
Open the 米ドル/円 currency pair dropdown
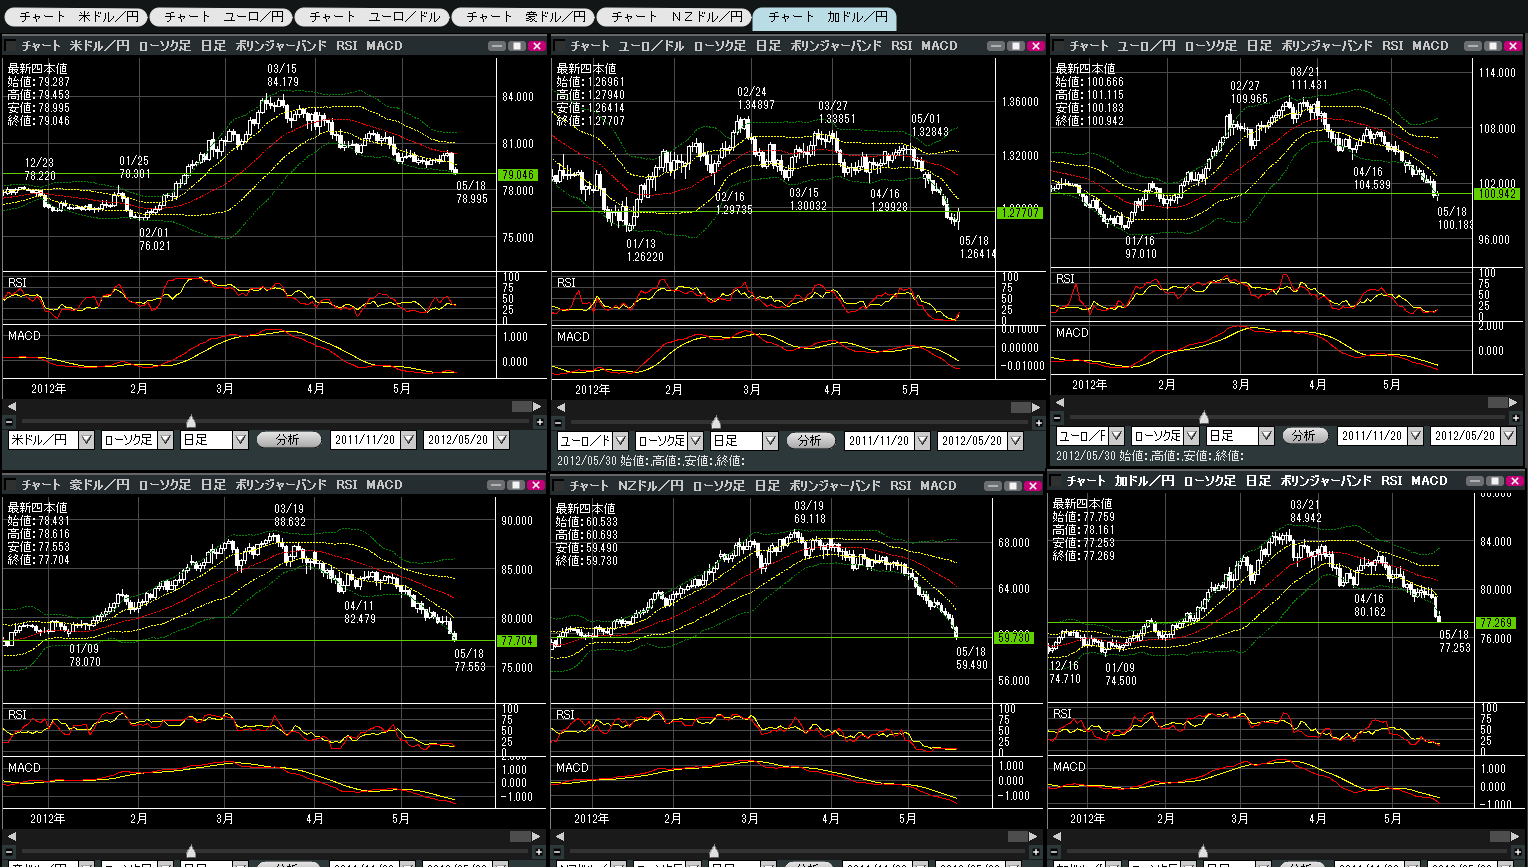86,440
